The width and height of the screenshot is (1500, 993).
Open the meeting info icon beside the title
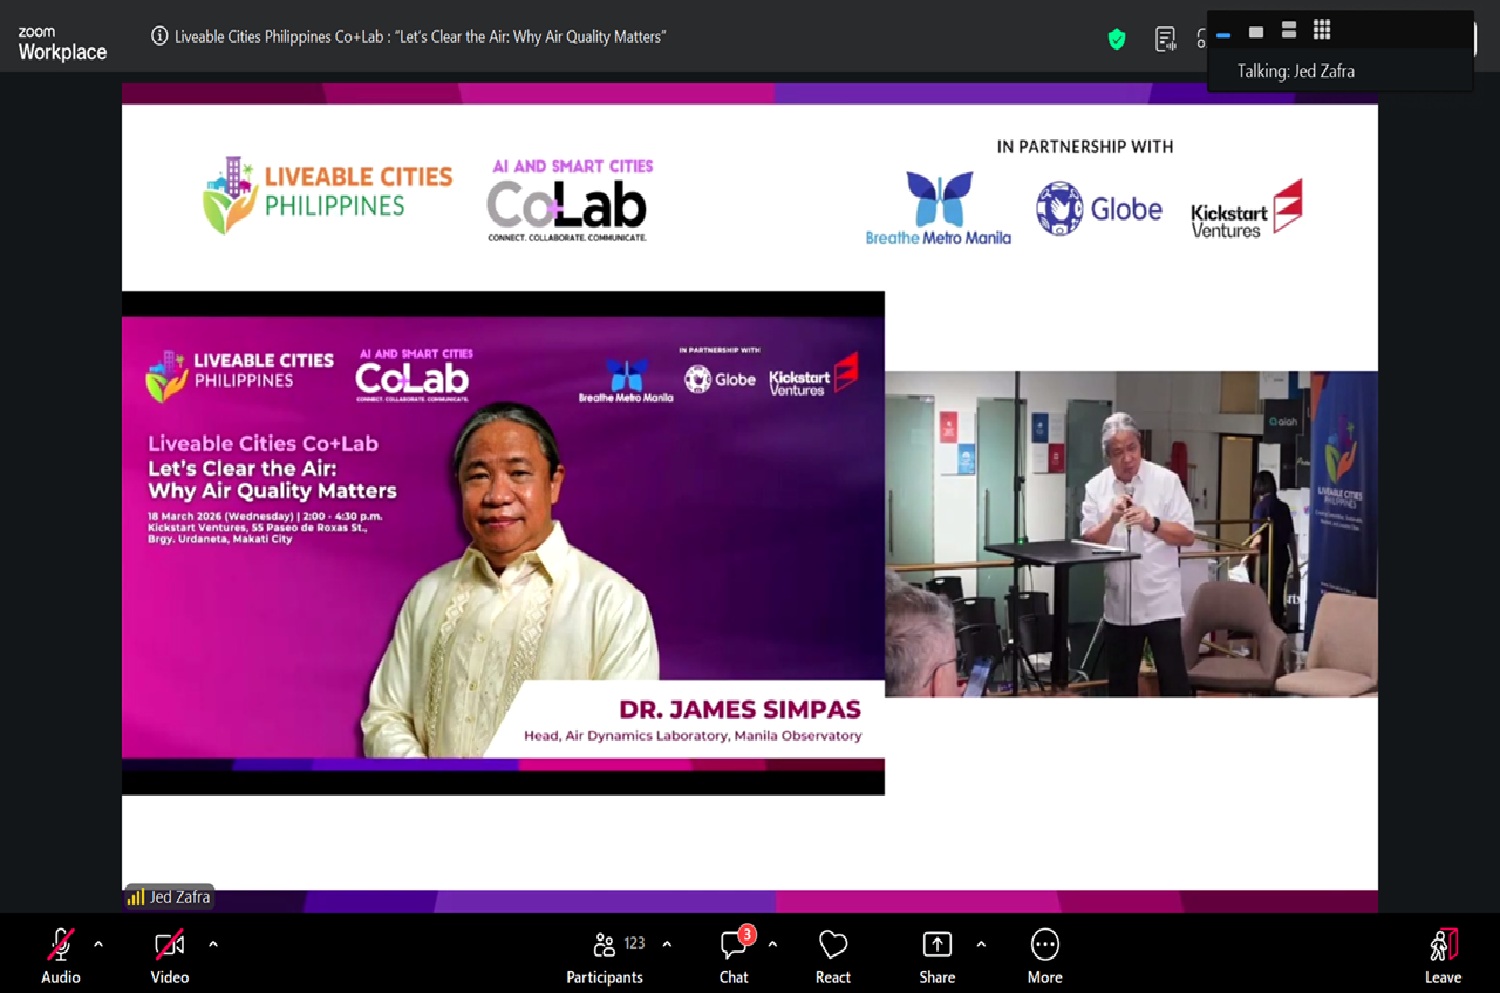[x=159, y=36]
